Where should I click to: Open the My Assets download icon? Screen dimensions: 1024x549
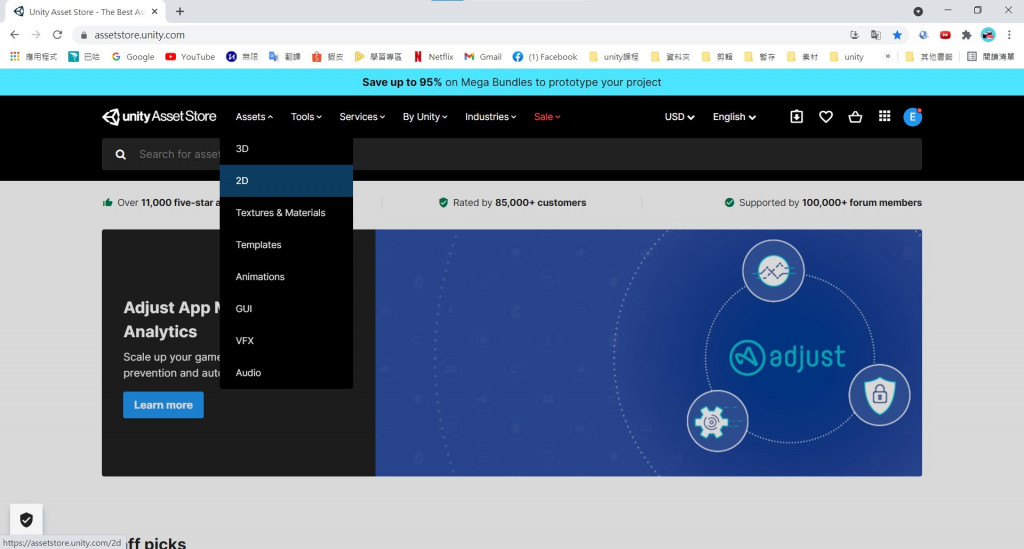point(796,117)
